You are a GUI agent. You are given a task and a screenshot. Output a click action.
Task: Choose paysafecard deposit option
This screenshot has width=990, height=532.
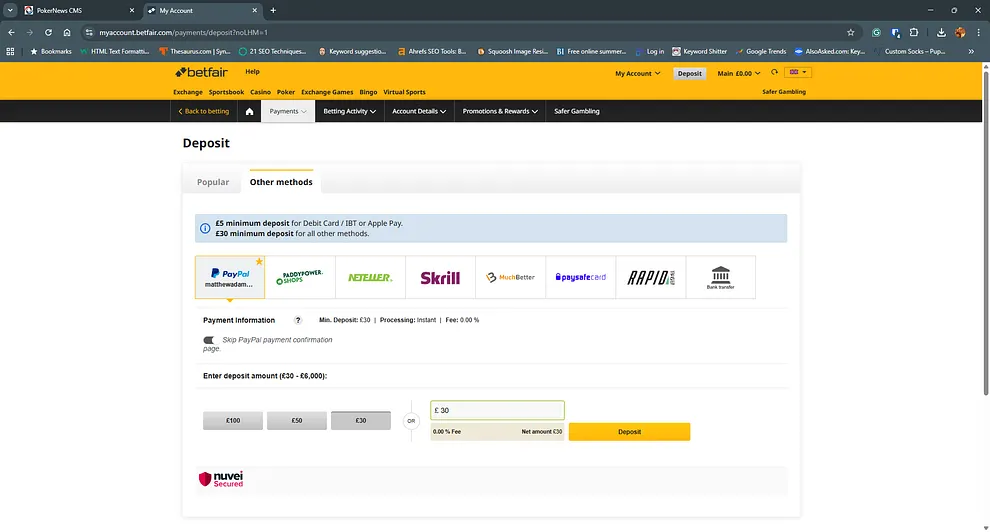point(580,277)
